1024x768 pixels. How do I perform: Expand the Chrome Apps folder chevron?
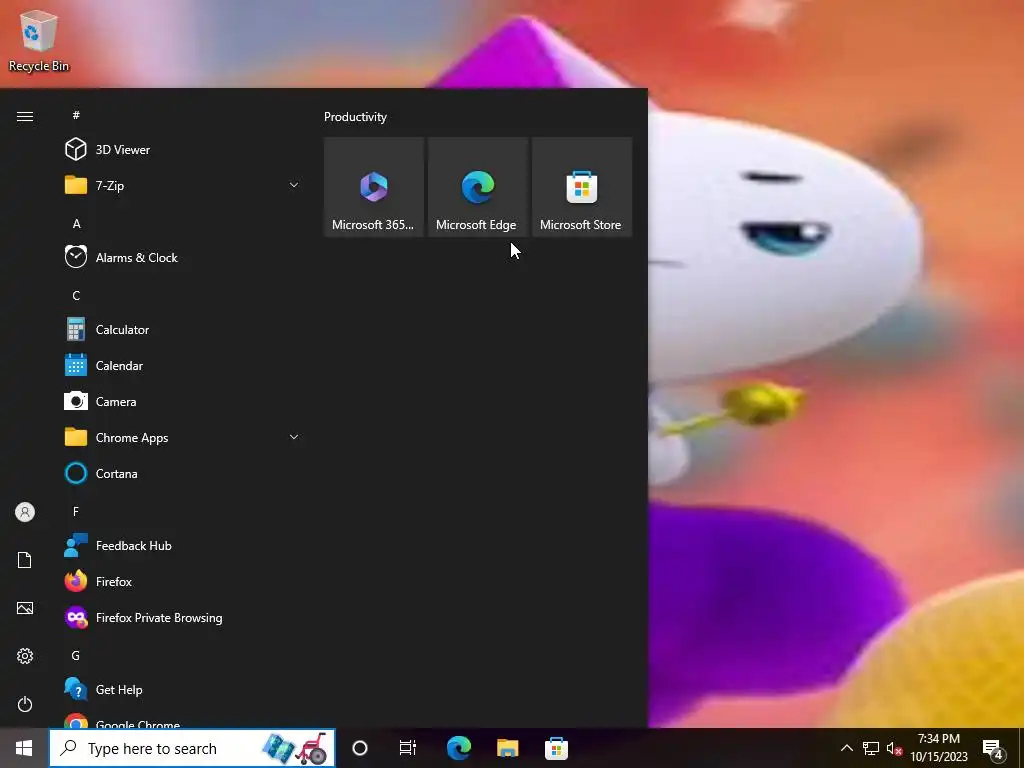(294, 438)
